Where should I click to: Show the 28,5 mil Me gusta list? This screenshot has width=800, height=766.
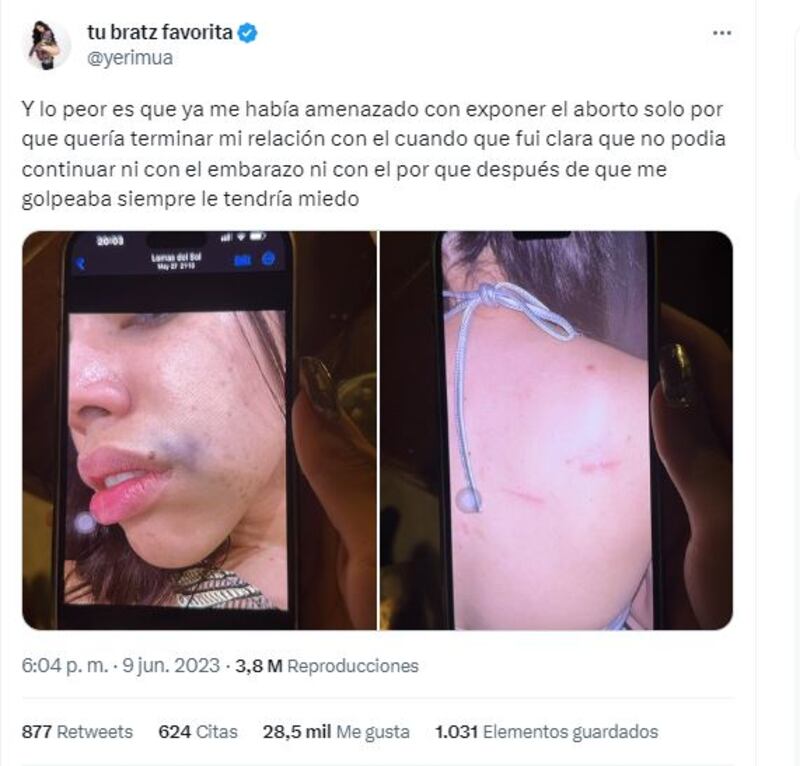[336, 731]
